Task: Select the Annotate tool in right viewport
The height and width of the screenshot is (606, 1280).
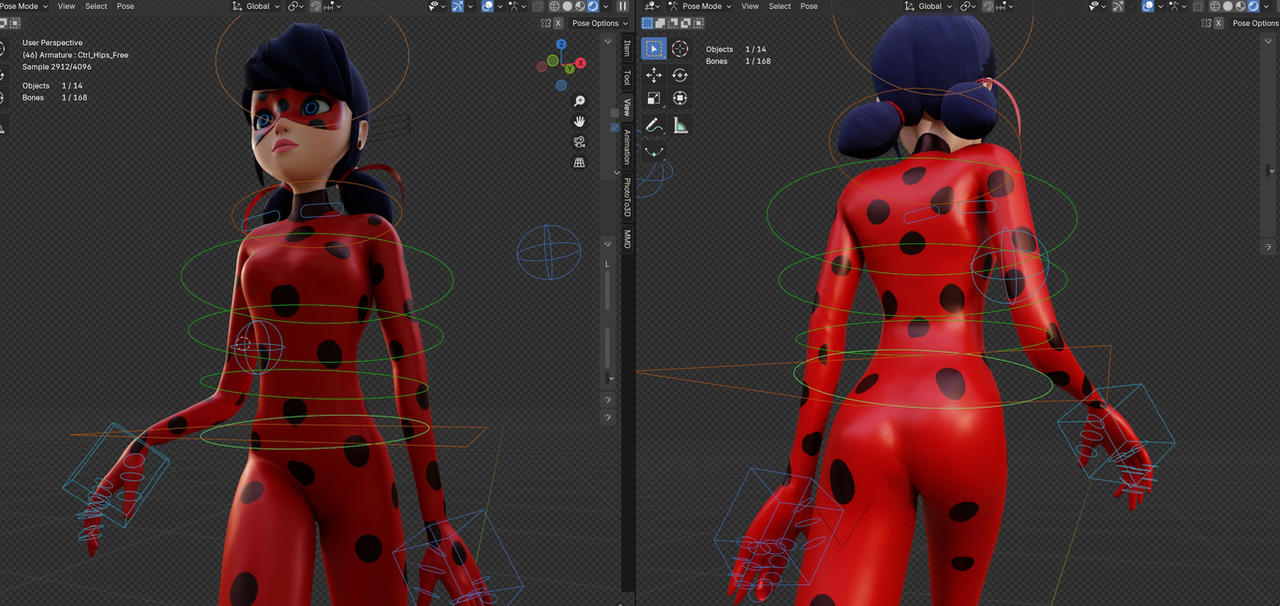Action: [x=653, y=125]
